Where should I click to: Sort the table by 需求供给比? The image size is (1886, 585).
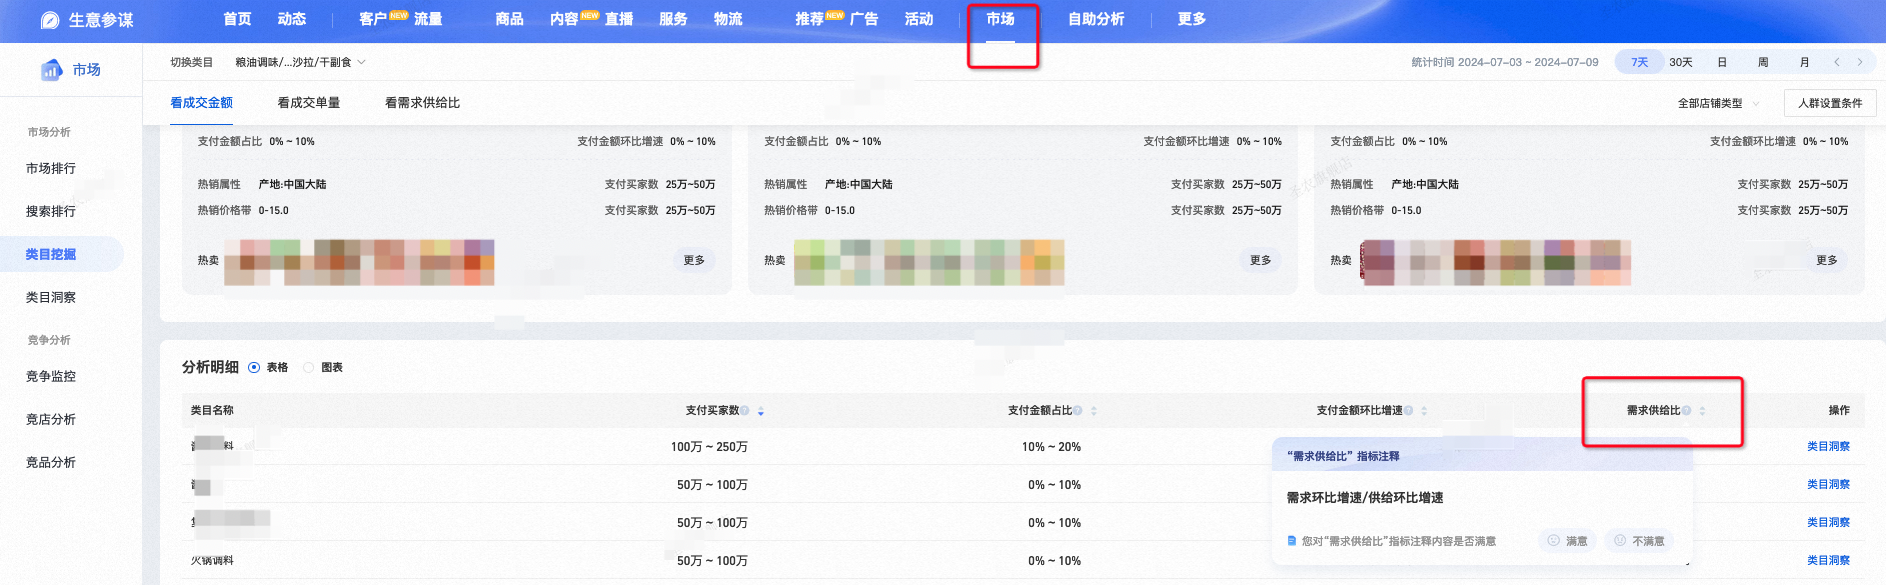pyautogui.click(x=1702, y=411)
